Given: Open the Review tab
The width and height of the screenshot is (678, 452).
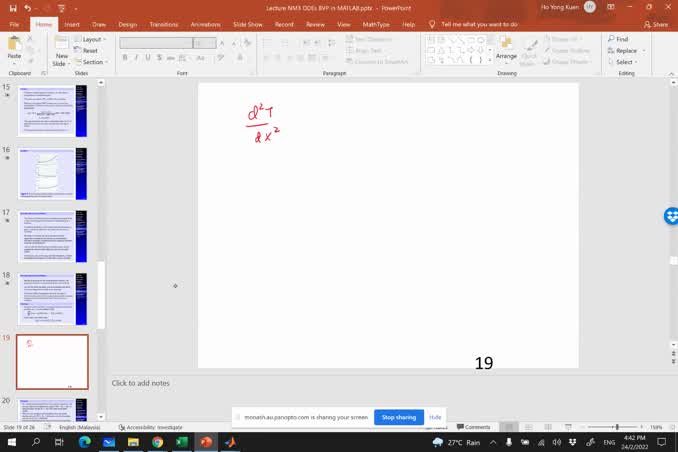Looking at the screenshot, I should (x=315, y=25).
